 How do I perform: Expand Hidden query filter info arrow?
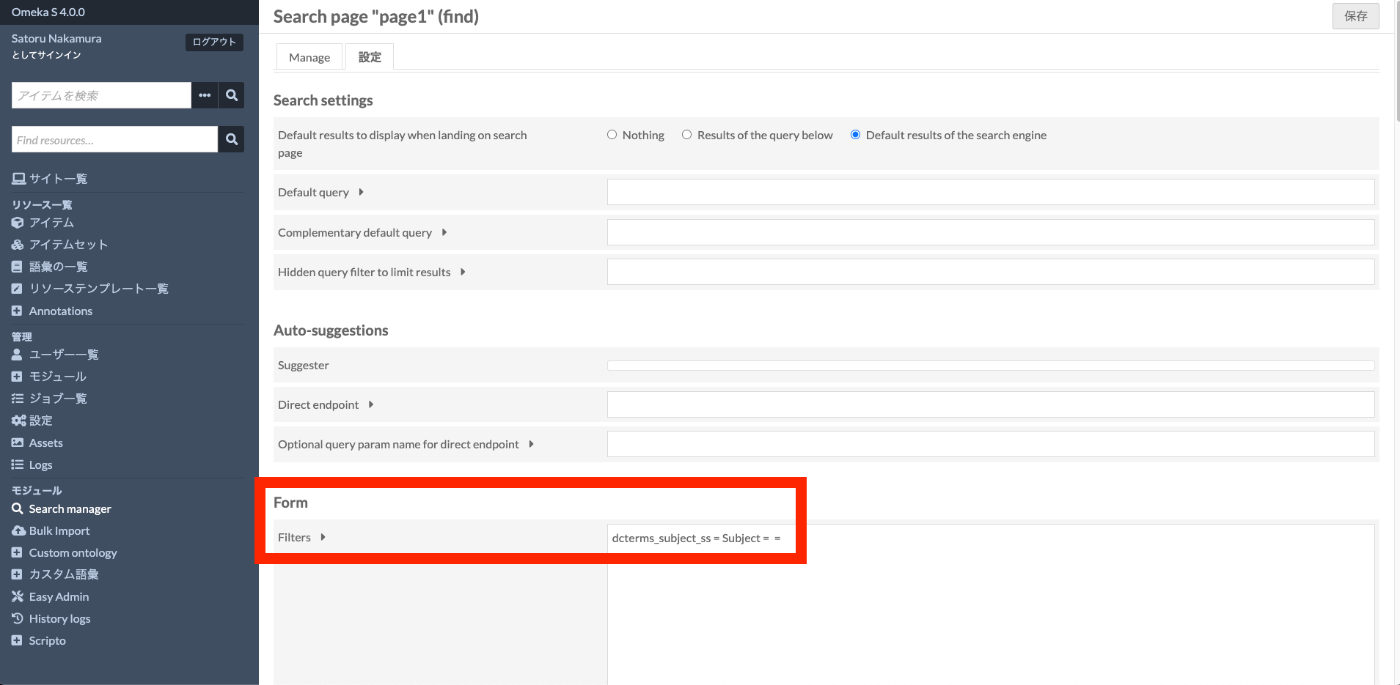[x=463, y=271]
